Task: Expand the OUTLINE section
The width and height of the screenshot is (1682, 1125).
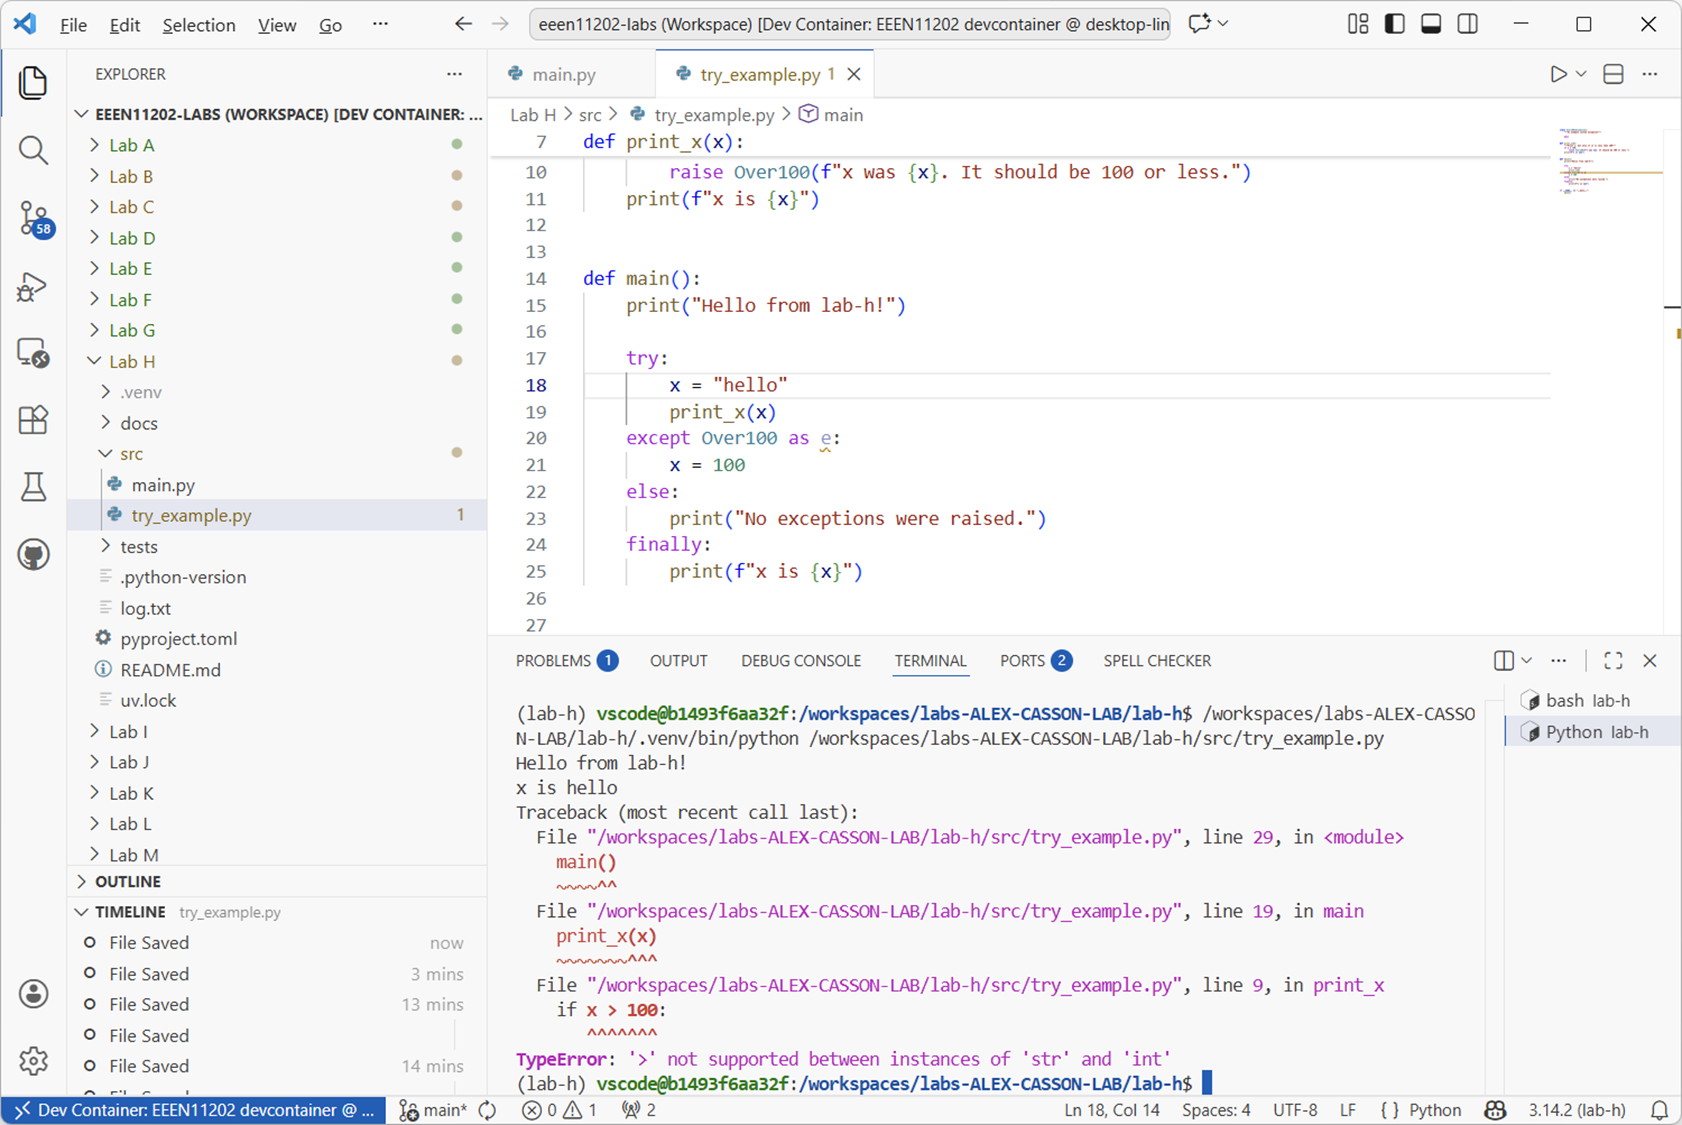Action: tap(127, 881)
